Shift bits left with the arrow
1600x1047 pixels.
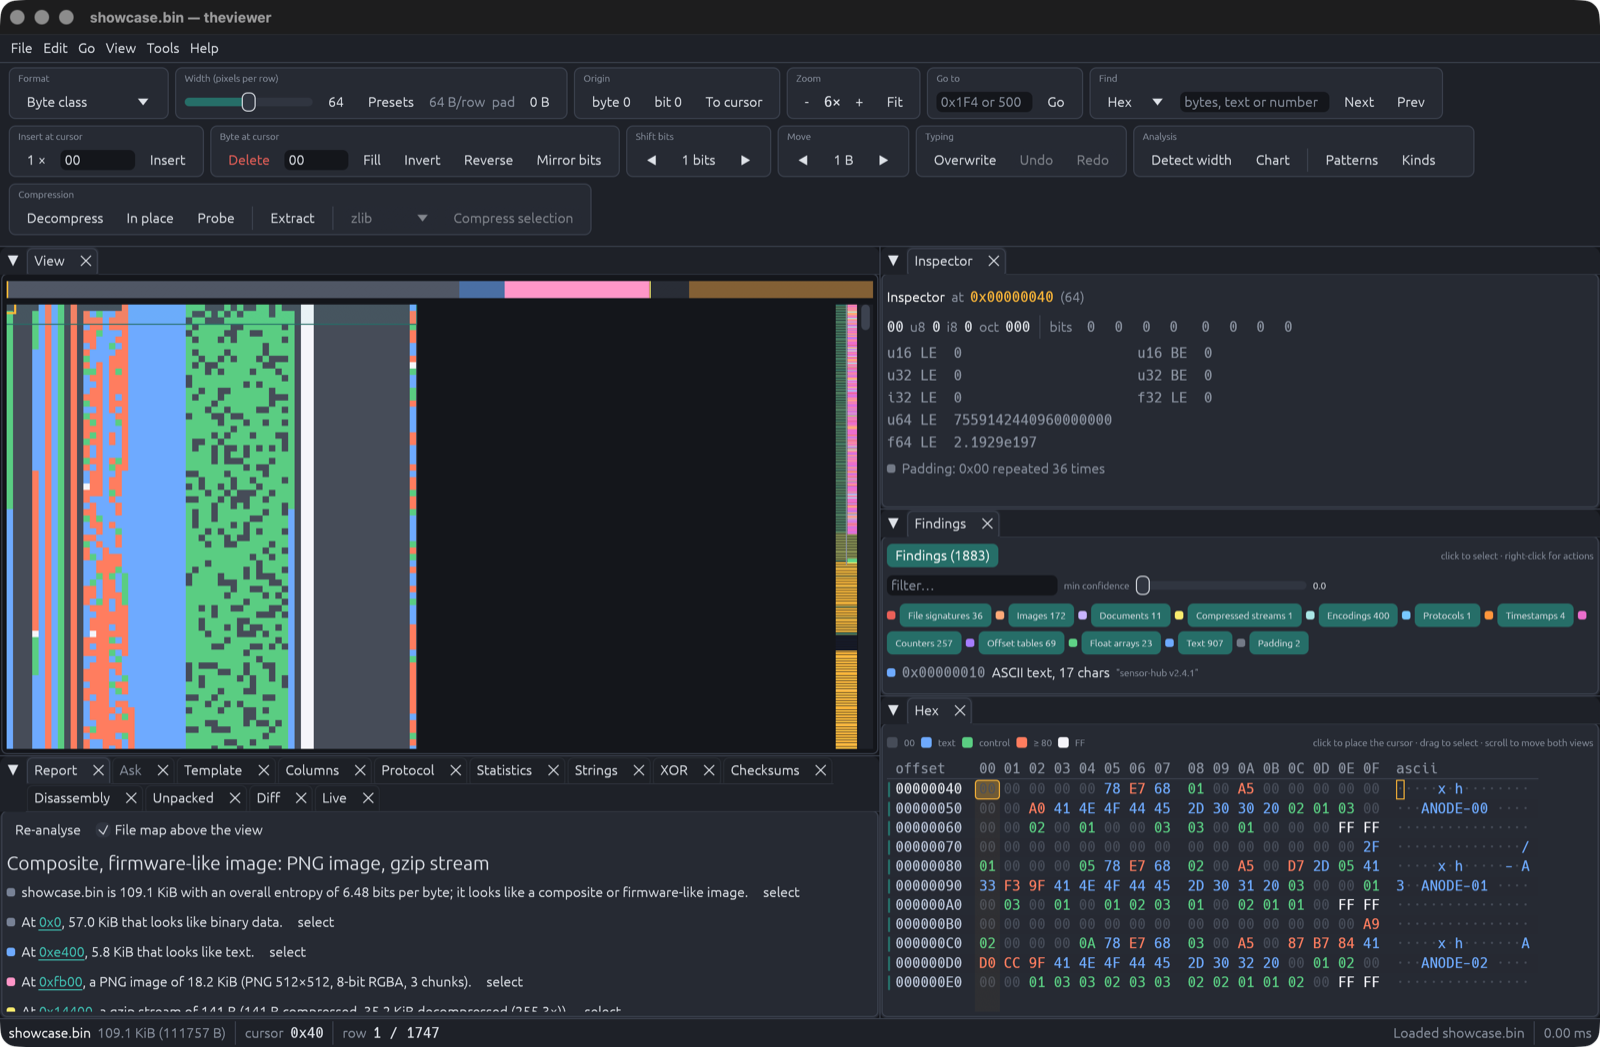click(652, 160)
